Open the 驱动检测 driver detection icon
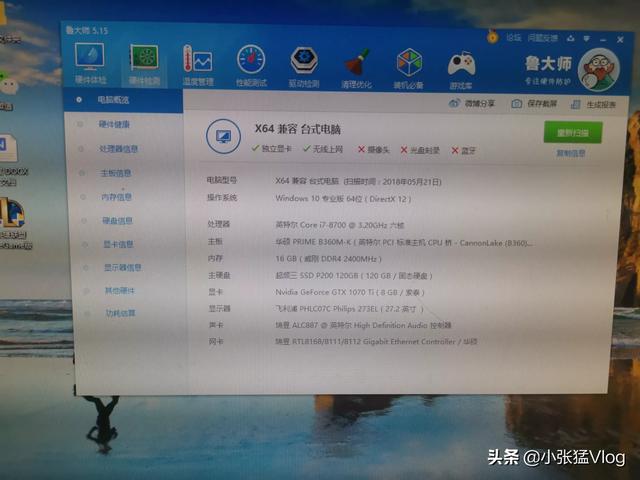The width and height of the screenshot is (640, 480). pyautogui.click(x=304, y=67)
